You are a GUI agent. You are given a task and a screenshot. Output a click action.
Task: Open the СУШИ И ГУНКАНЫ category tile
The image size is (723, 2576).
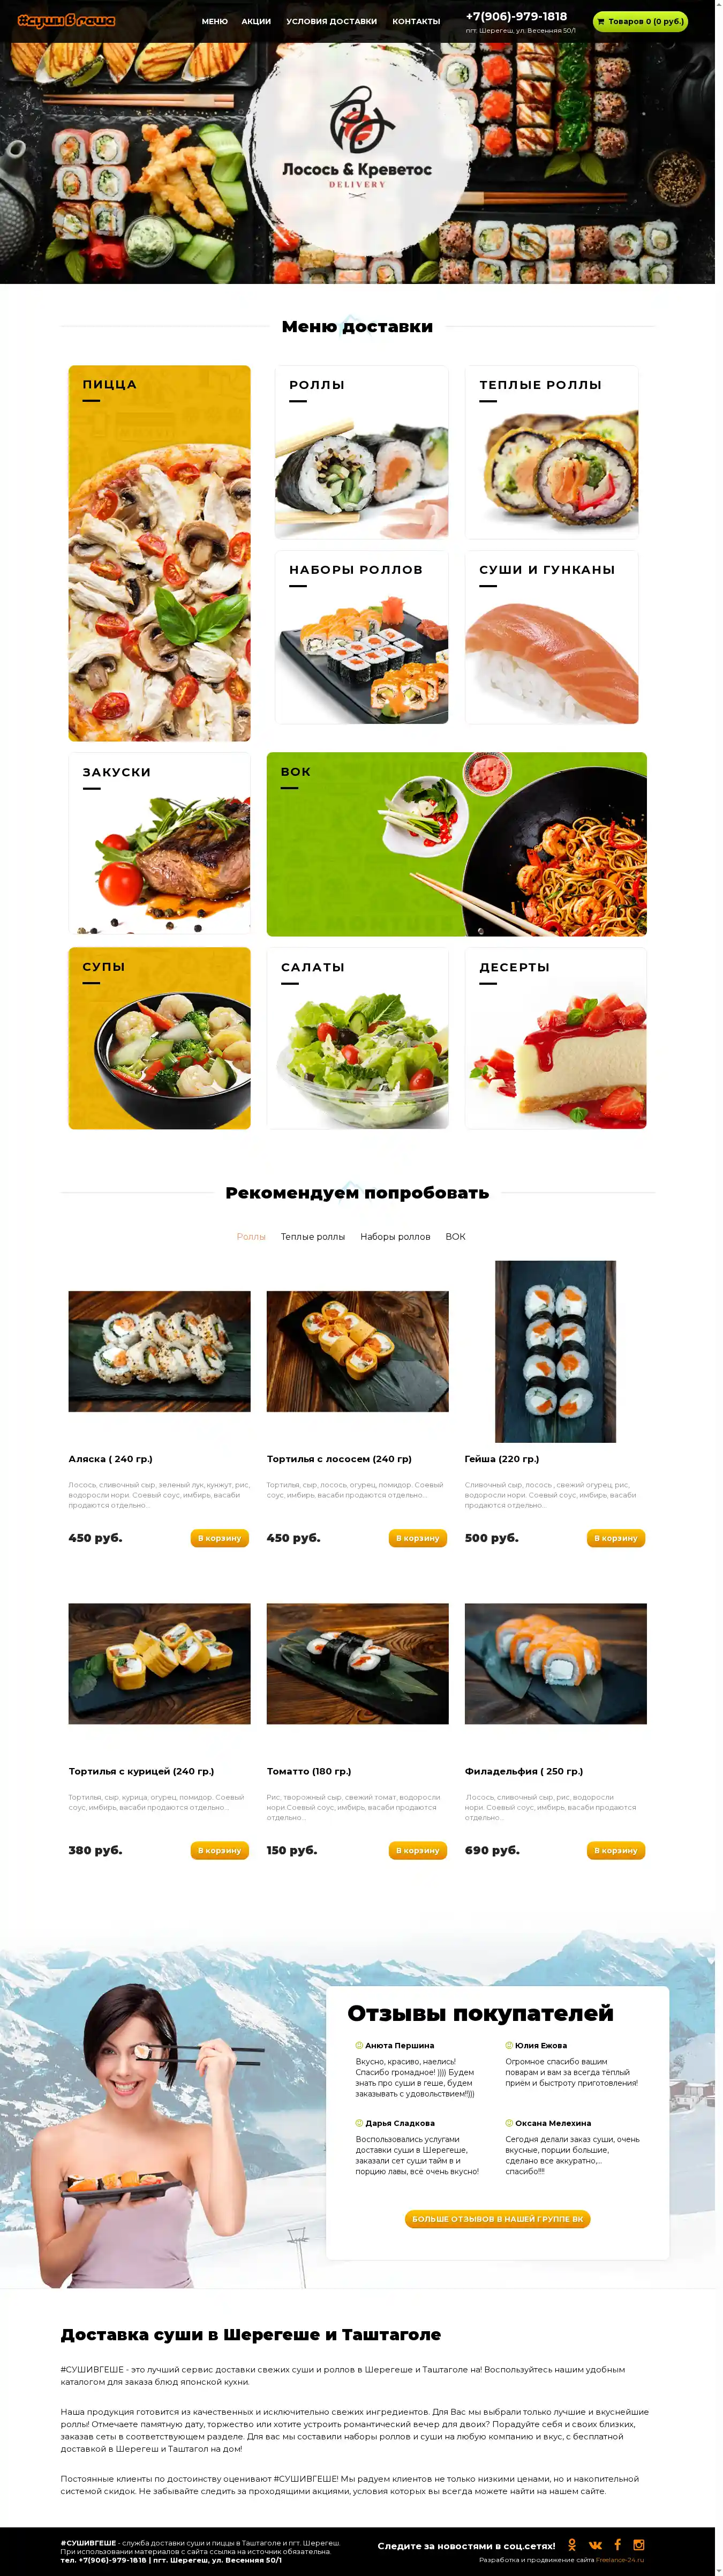[x=551, y=637]
